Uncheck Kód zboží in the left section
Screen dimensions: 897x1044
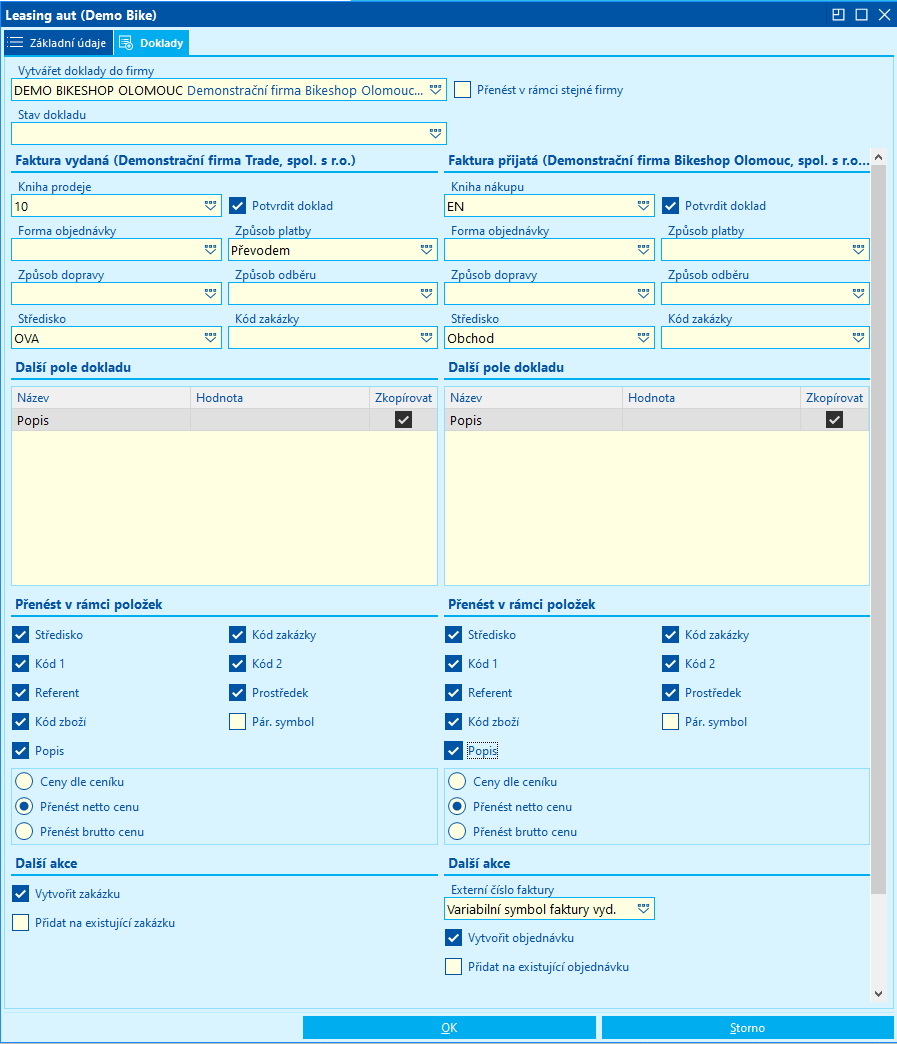pyautogui.click(x=21, y=722)
